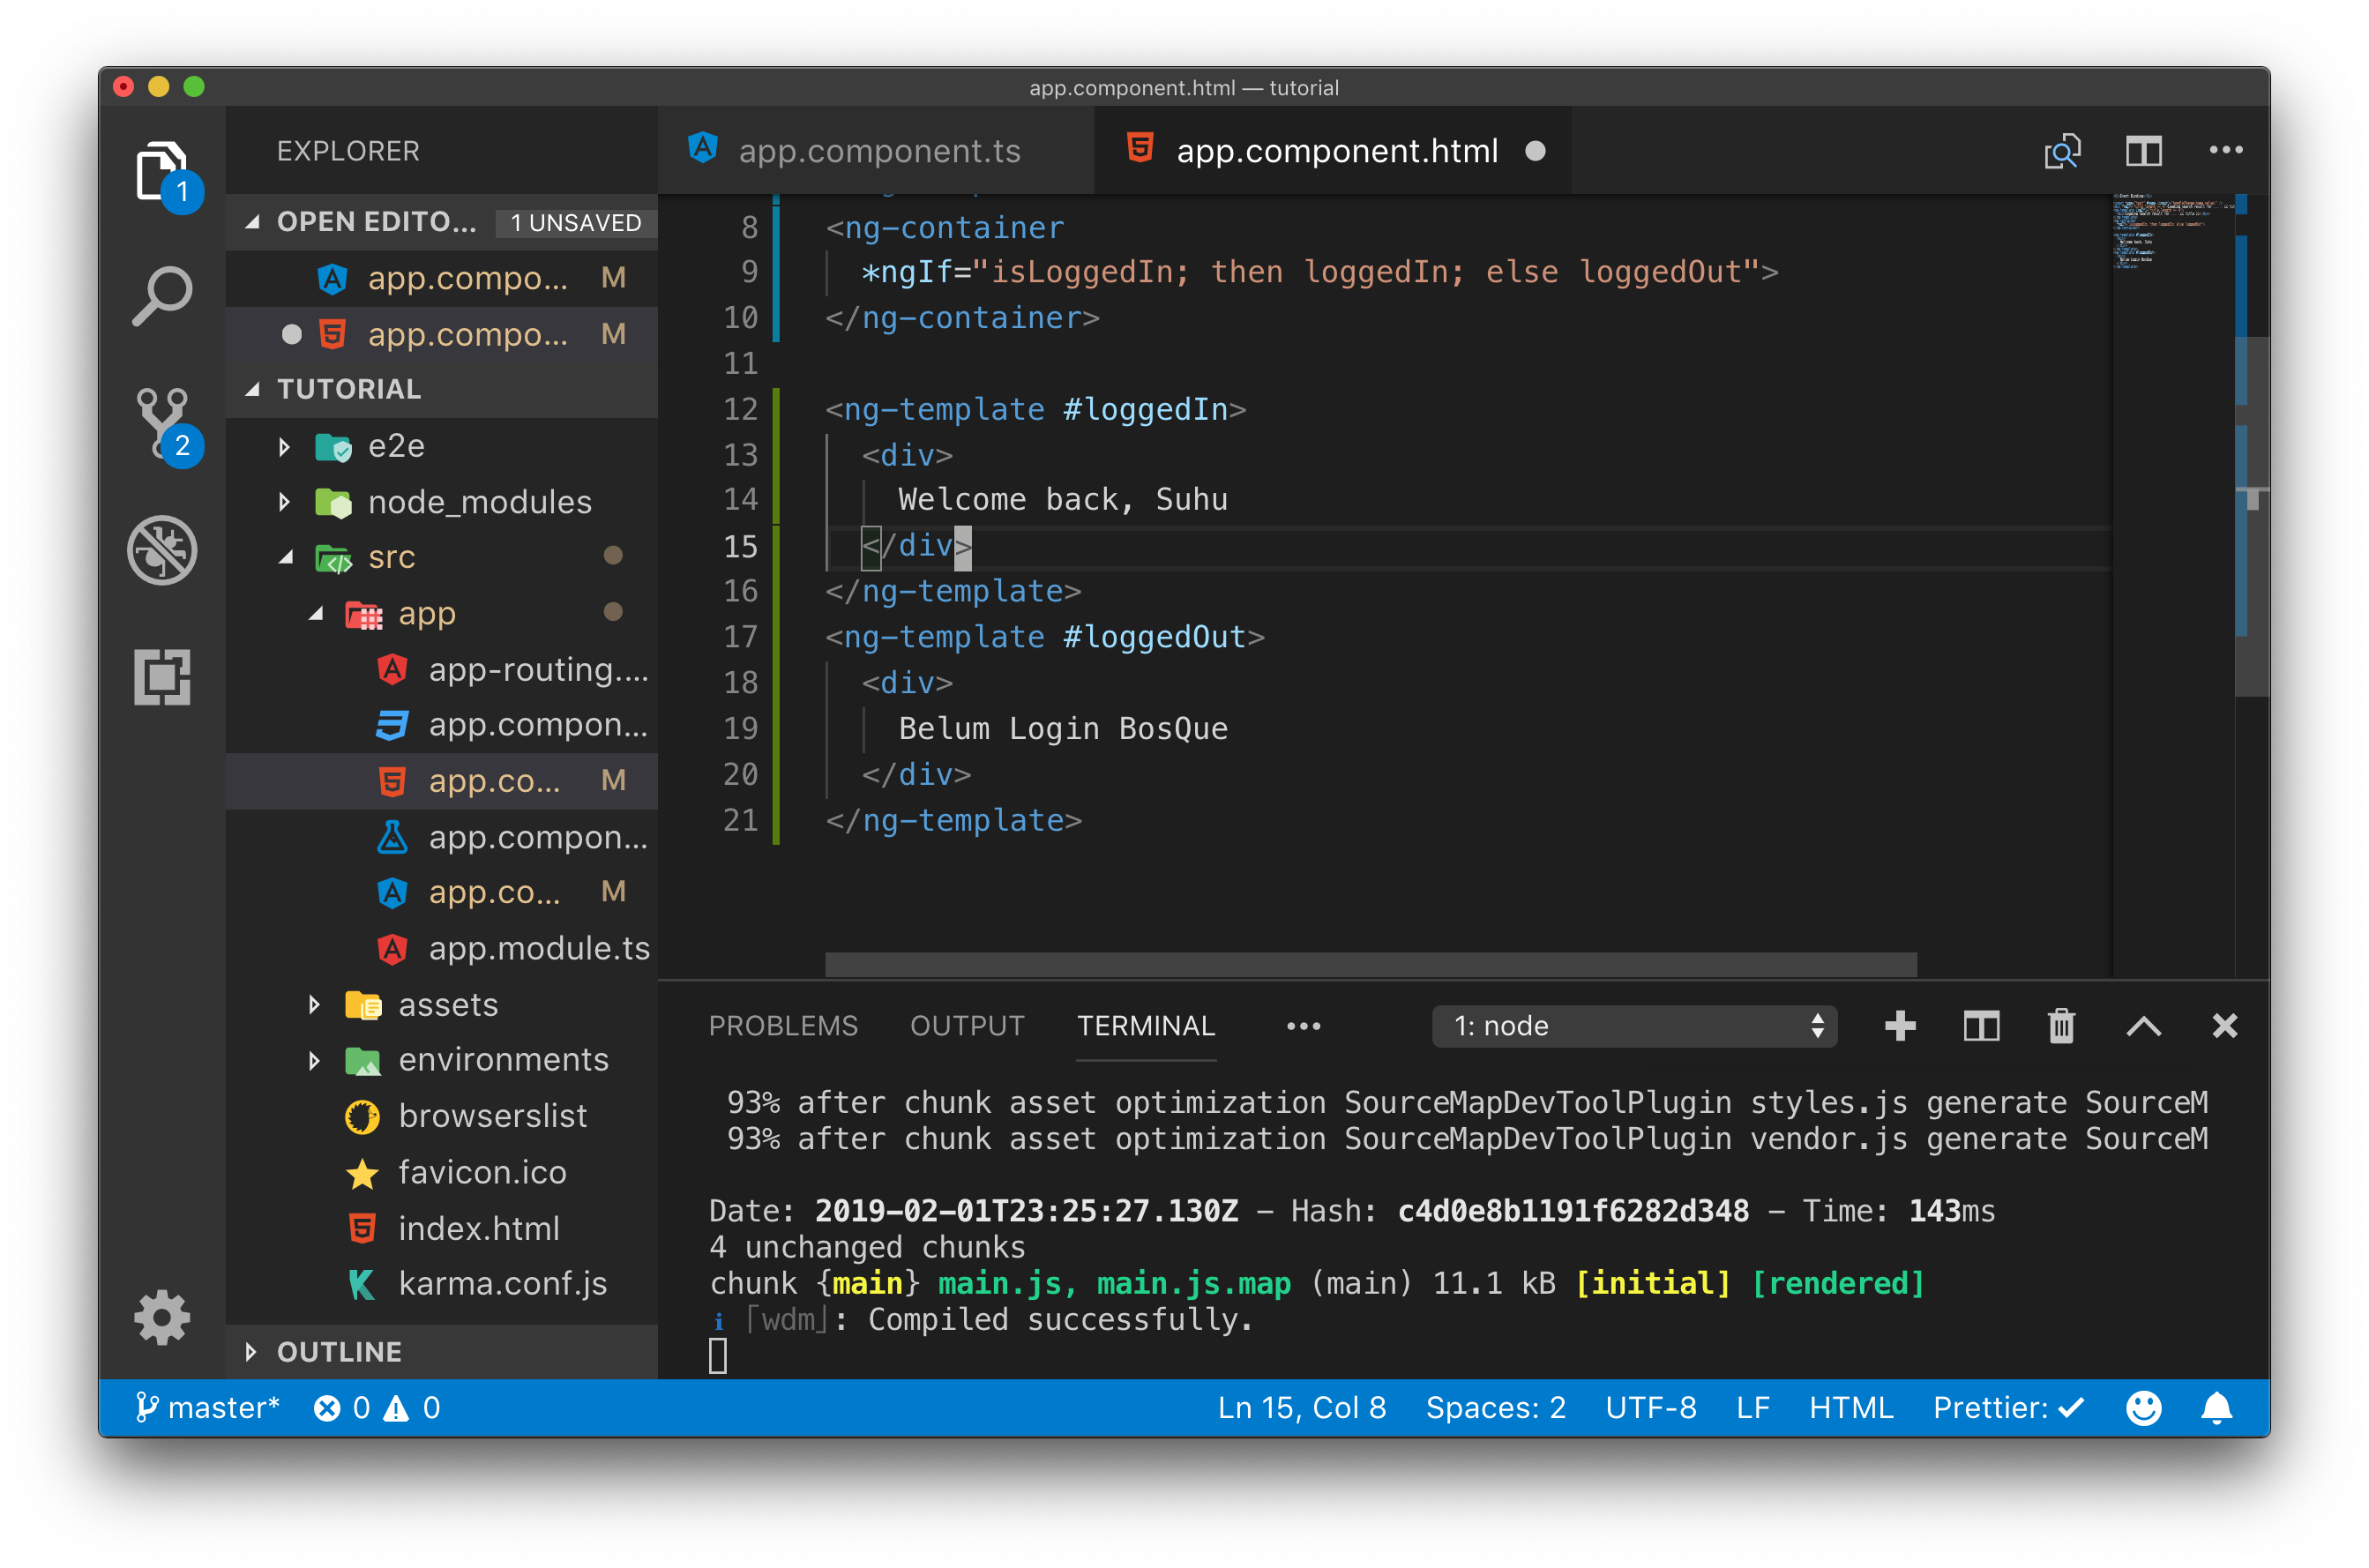Select Angular app.compo... in open editors
The width and height of the screenshot is (2369, 1568).
point(442,278)
